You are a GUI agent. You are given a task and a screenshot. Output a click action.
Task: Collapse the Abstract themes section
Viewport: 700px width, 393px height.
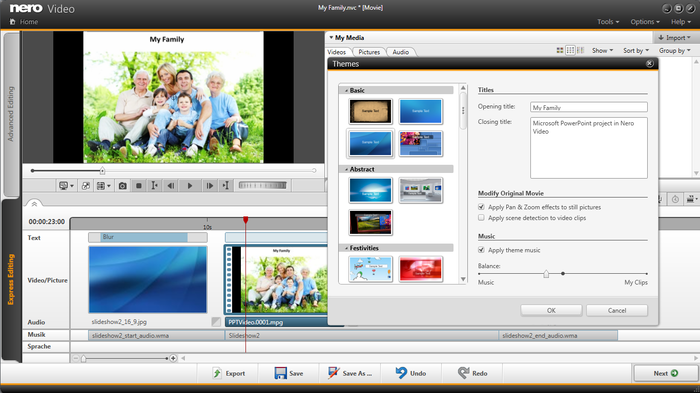pyautogui.click(x=347, y=169)
